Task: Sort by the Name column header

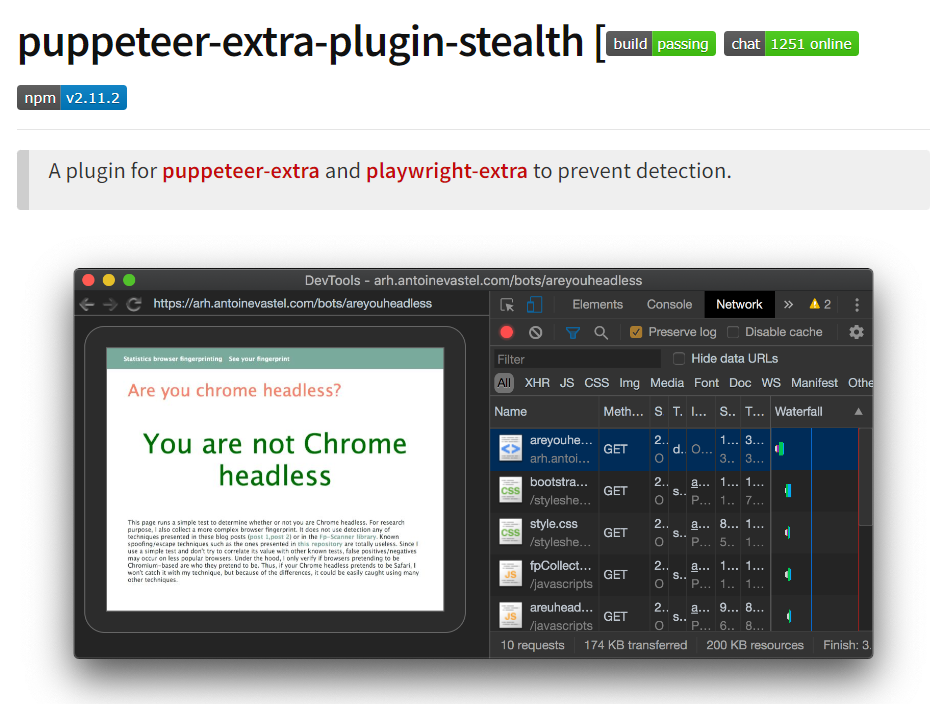Action: 545,412
